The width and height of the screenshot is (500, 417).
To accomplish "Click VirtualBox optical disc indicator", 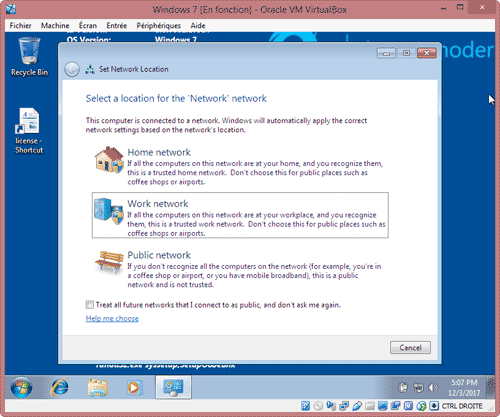I will pos(318,406).
